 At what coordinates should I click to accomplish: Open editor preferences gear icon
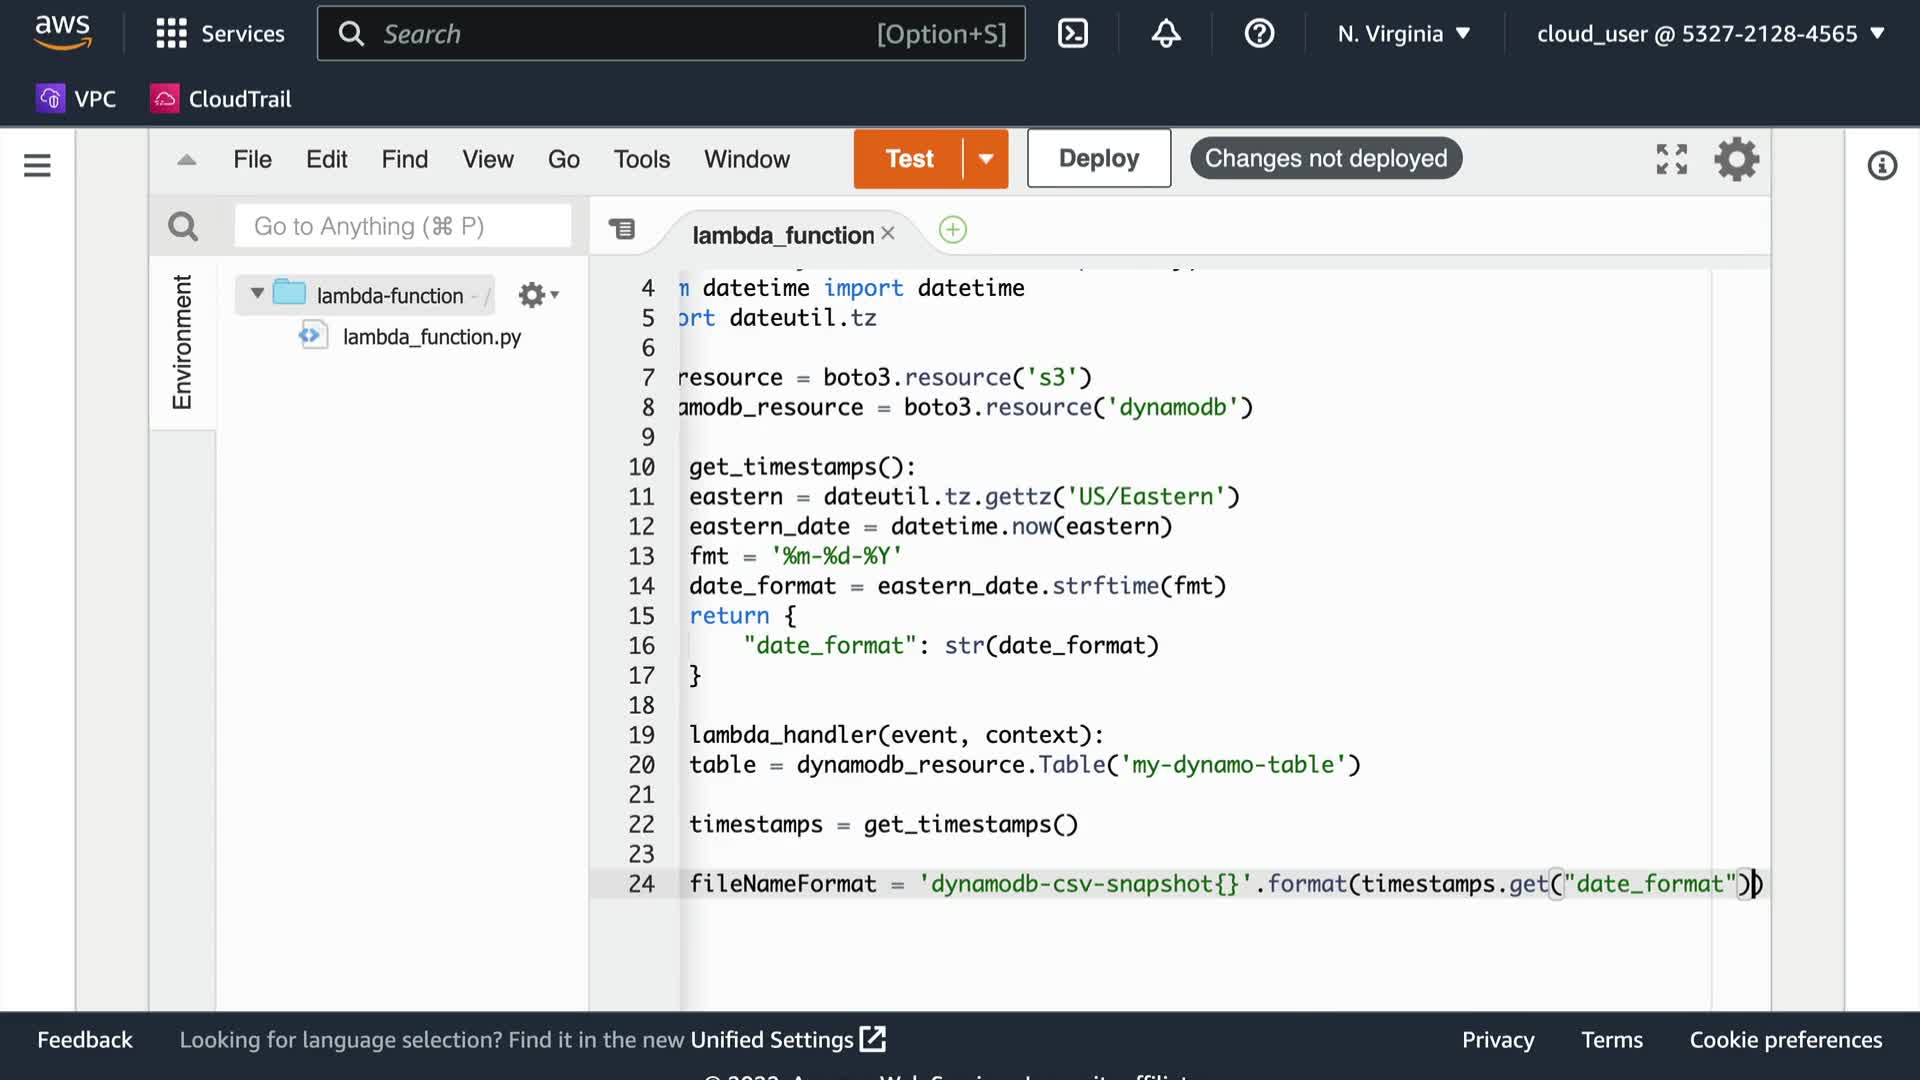(1737, 159)
